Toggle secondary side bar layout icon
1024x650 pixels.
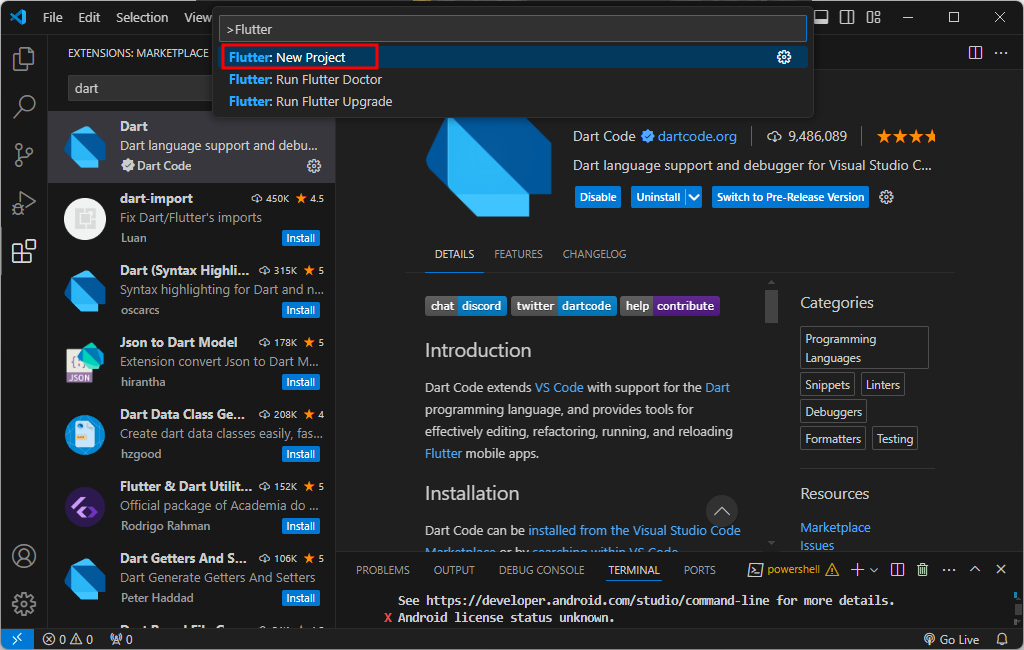pyautogui.click(x=847, y=17)
